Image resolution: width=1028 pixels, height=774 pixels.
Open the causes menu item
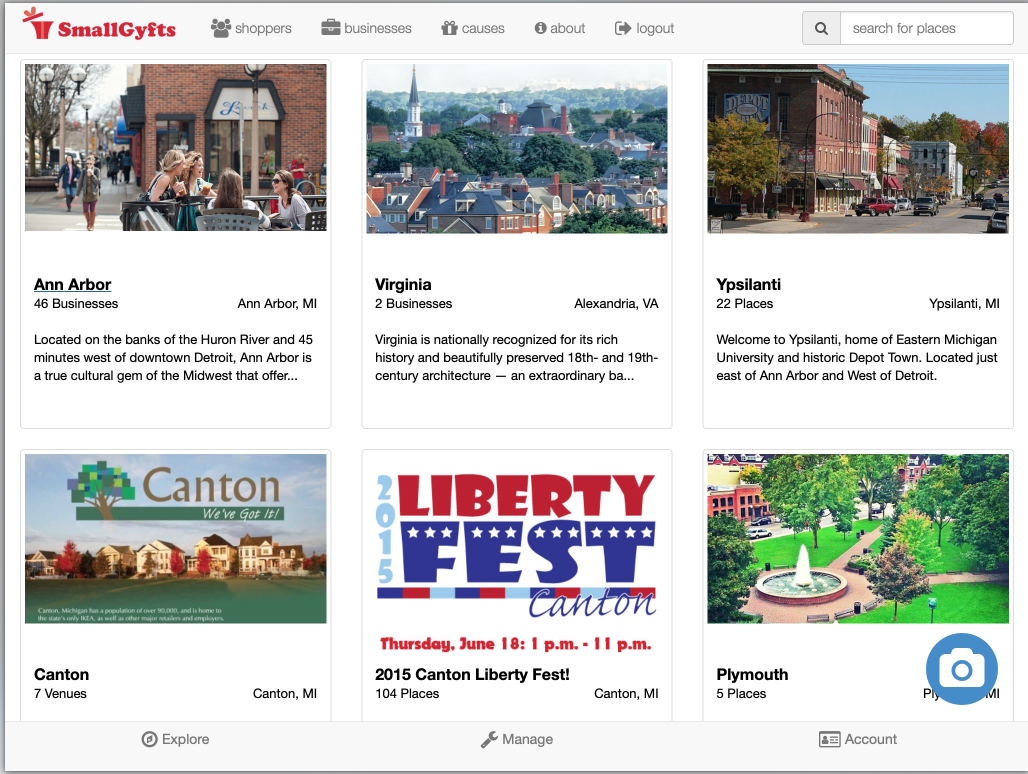pos(473,28)
